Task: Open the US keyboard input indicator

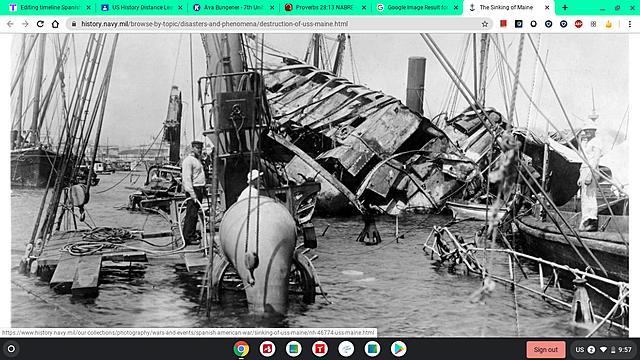Action: coord(580,350)
